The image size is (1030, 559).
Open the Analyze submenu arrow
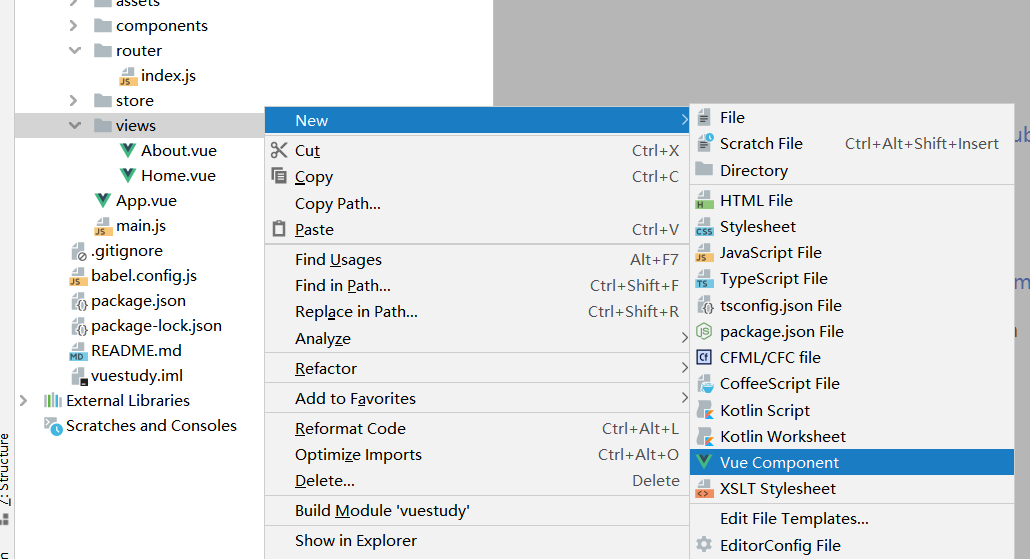tap(684, 338)
